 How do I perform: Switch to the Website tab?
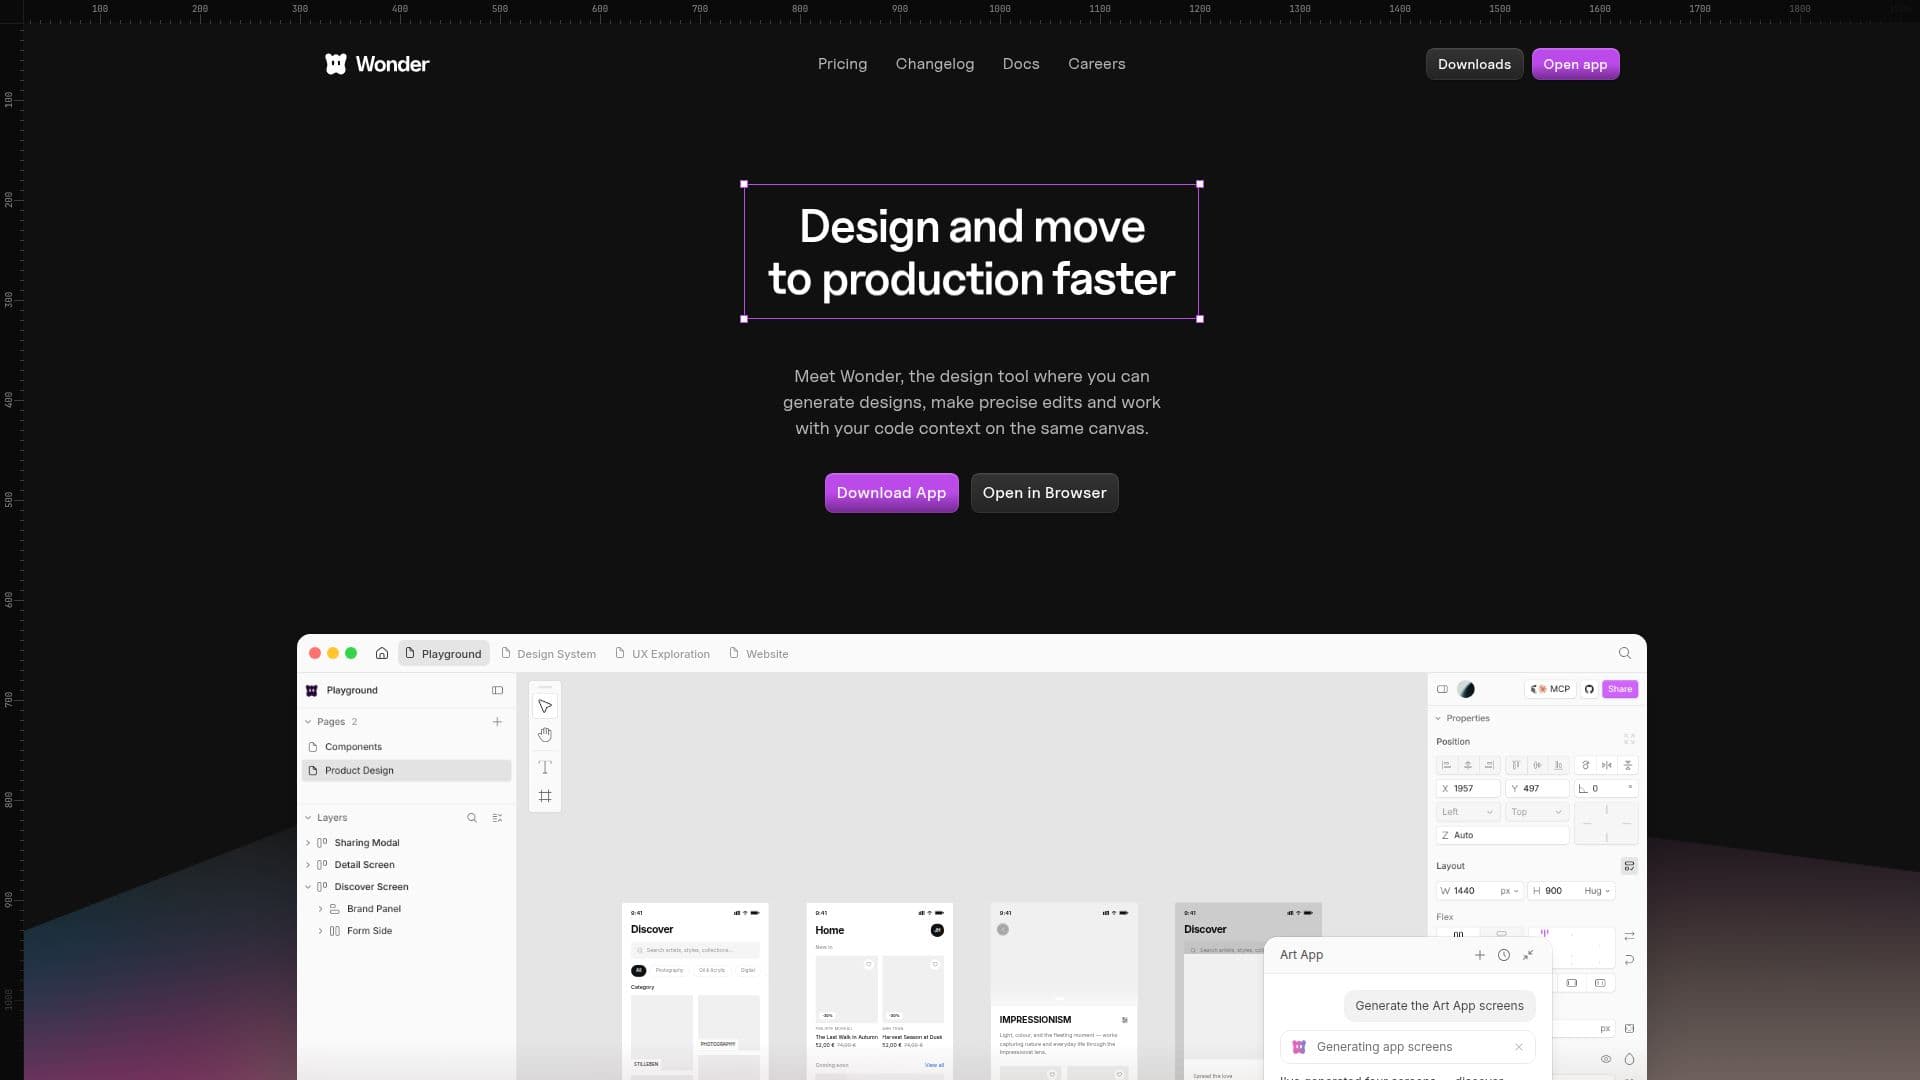pyautogui.click(x=759, y=654)
